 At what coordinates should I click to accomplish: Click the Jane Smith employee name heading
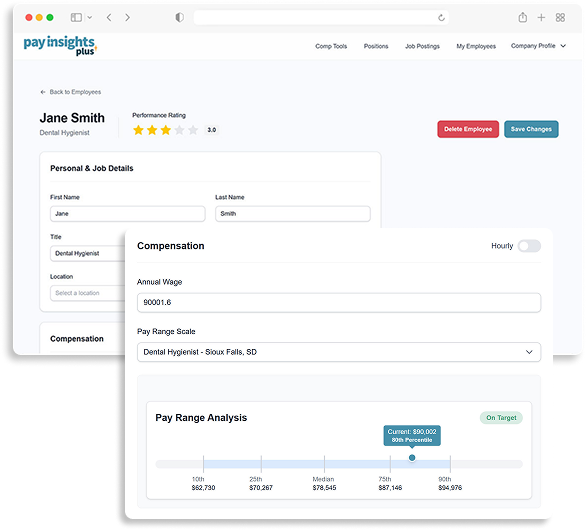[x=72, y=118]
